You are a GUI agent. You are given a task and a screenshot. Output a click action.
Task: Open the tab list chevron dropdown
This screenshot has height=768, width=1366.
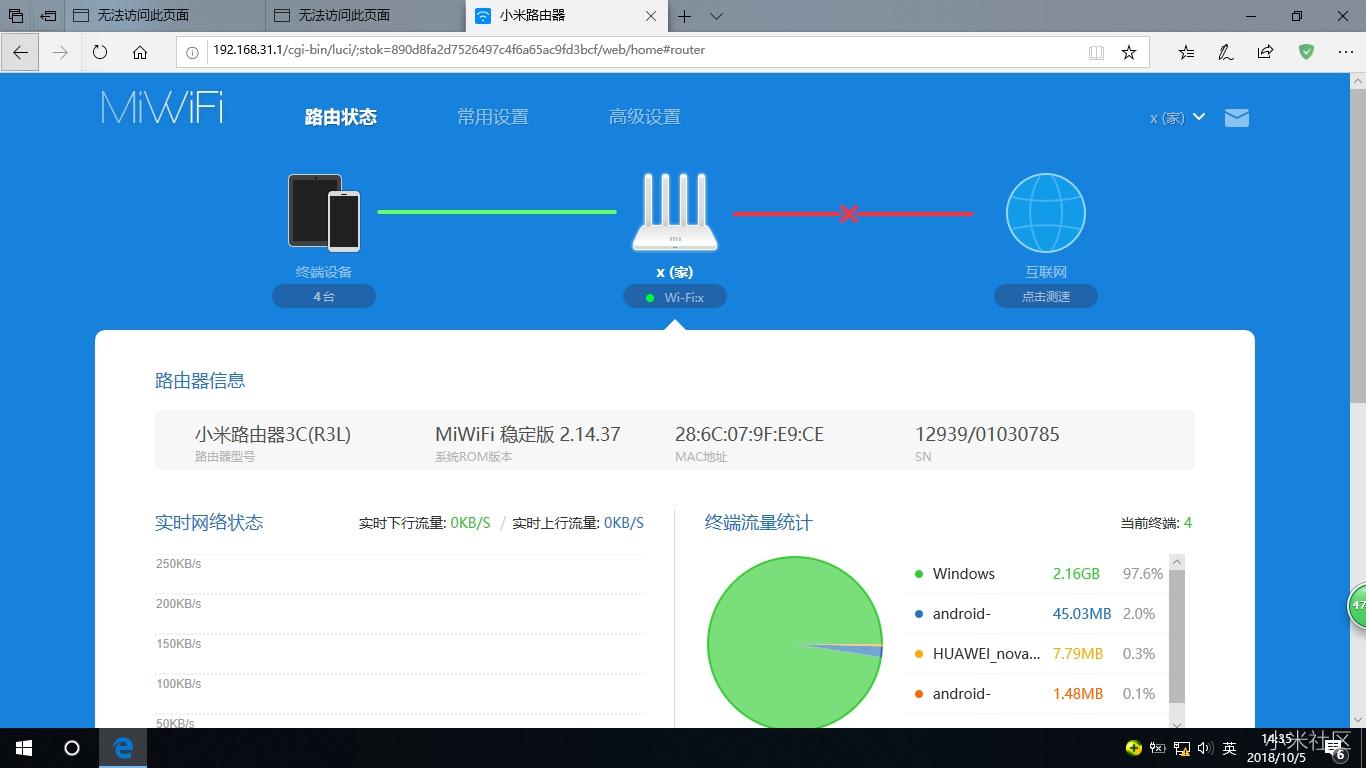click(x=716, y=16)
